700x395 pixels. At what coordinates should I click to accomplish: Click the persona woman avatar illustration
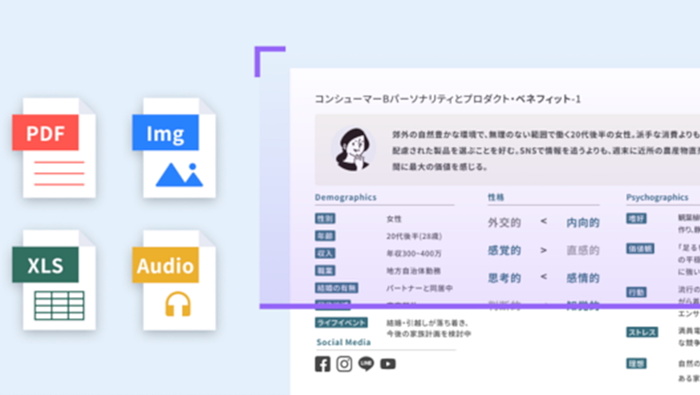click(353, 150)
